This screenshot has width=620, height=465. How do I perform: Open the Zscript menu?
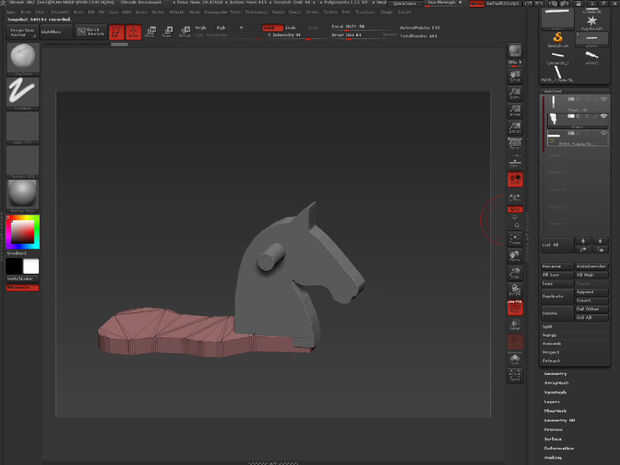(x=403, y=12)
